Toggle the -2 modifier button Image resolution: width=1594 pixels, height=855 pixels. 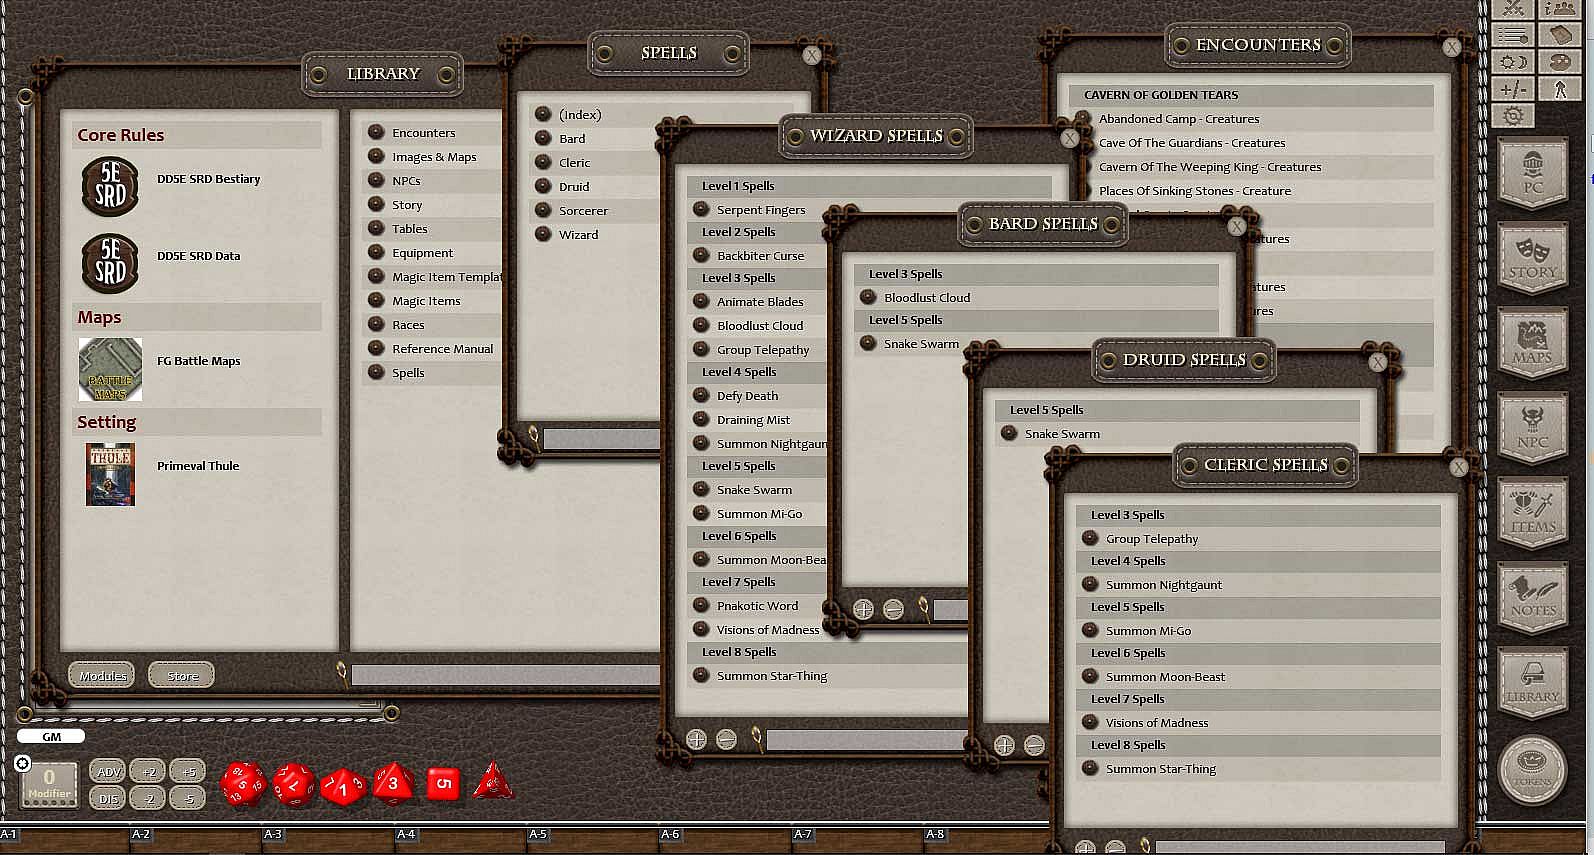(x=148, y=798)
